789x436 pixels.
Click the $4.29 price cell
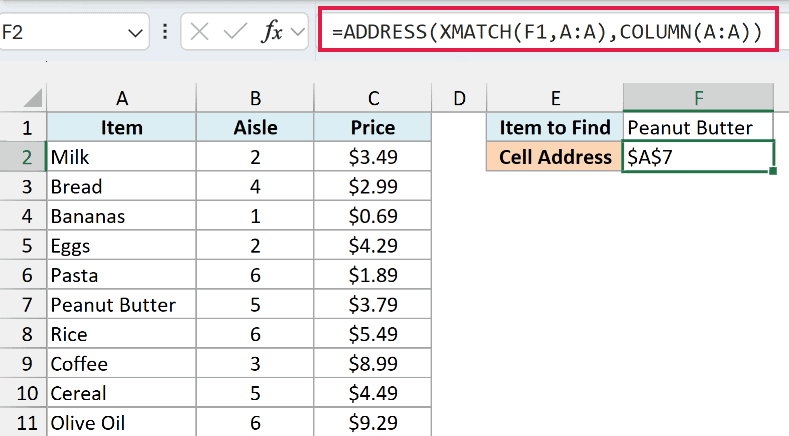click(x=373, y=245)
